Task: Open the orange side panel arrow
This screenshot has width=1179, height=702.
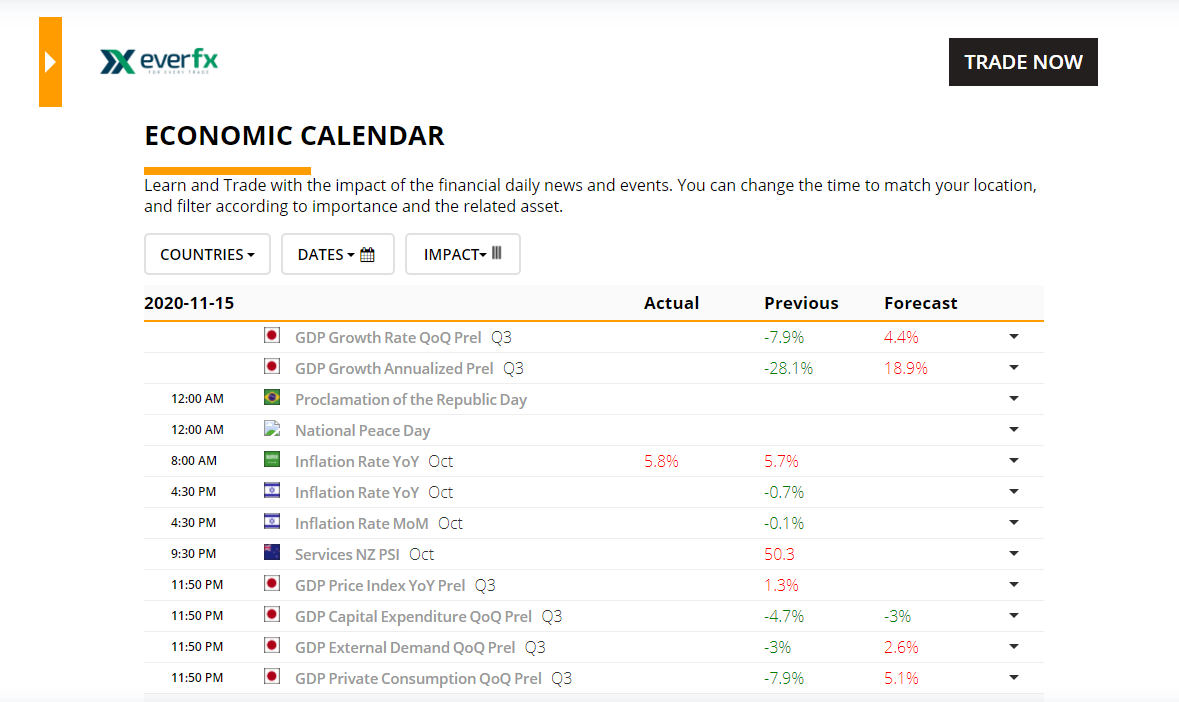Action: pos(50,62)
